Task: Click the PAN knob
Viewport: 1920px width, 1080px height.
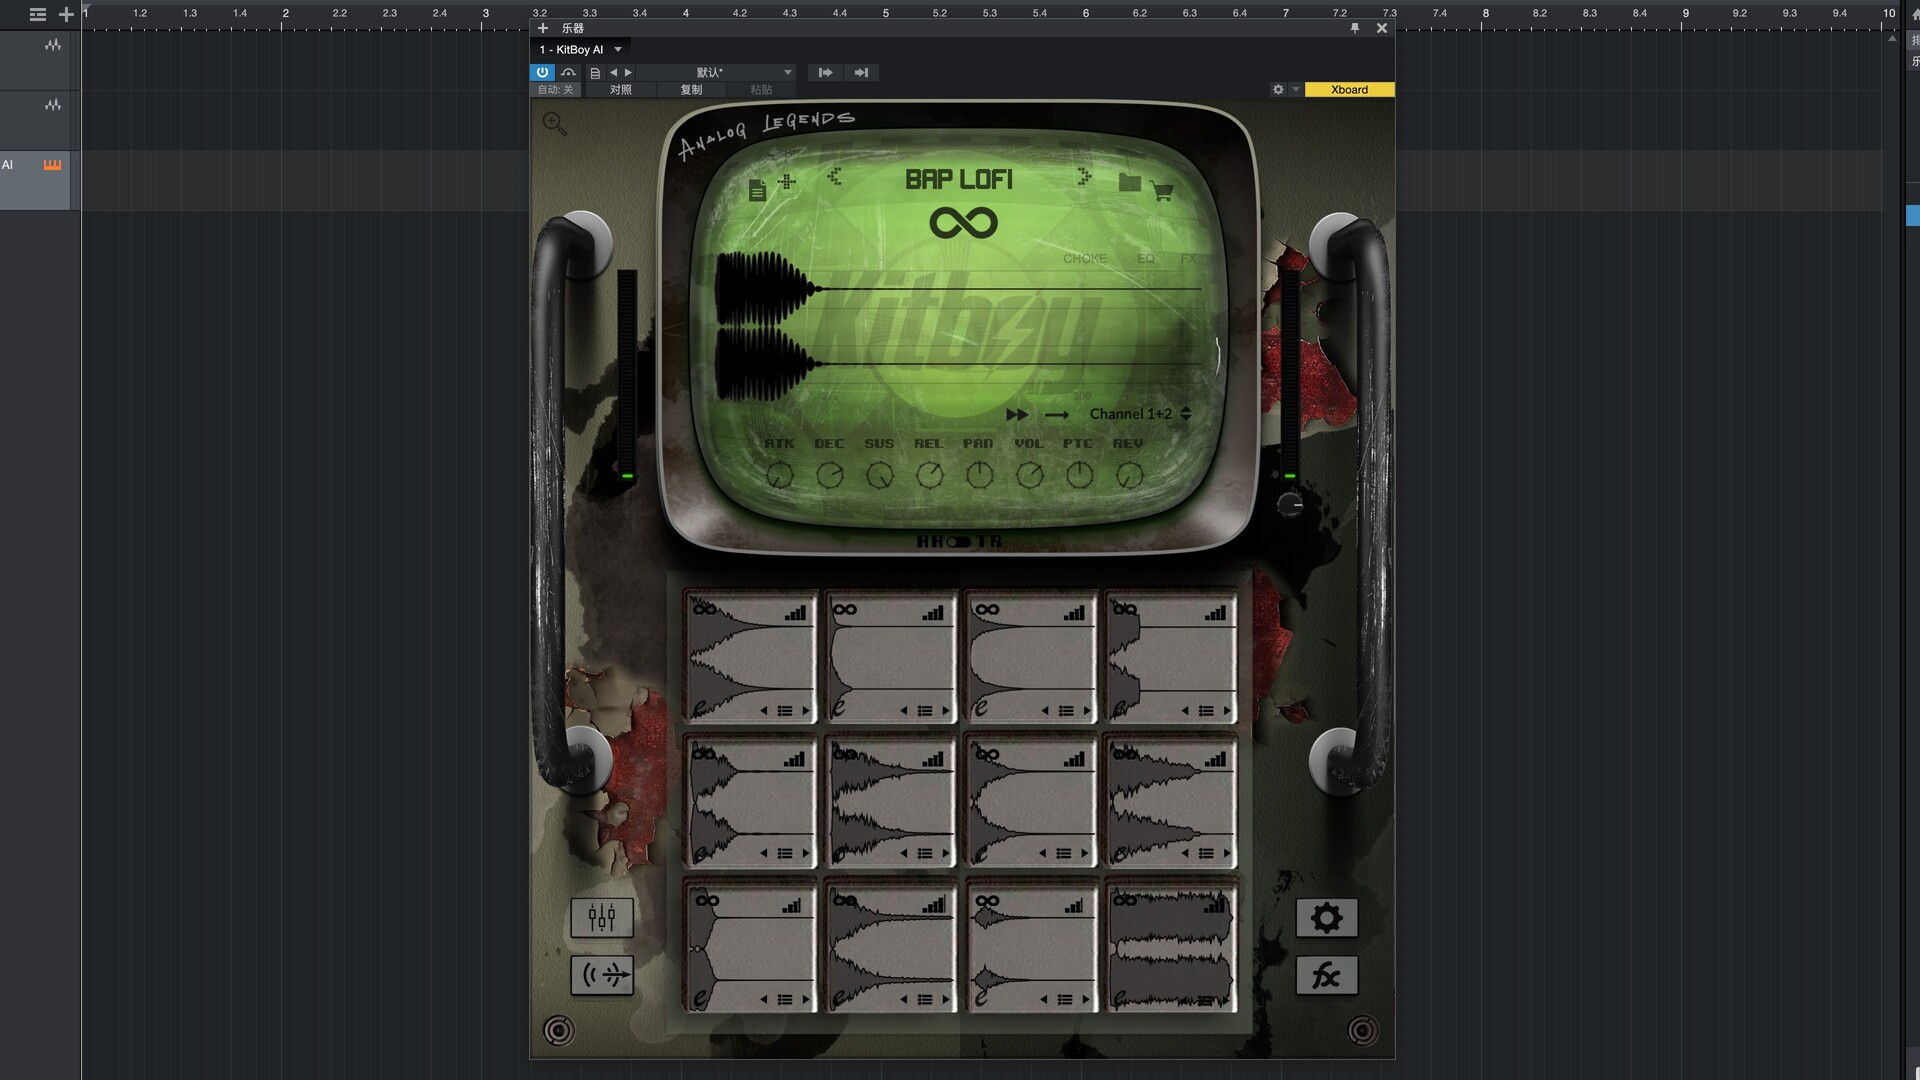Action: tap(979, 475)
